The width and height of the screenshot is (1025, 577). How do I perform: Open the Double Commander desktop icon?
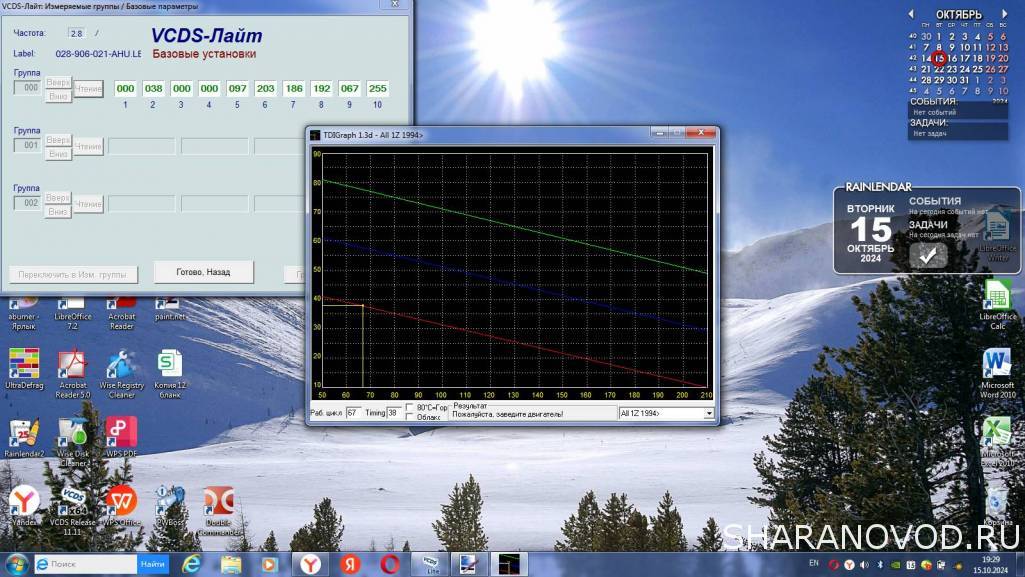(218, 500)
